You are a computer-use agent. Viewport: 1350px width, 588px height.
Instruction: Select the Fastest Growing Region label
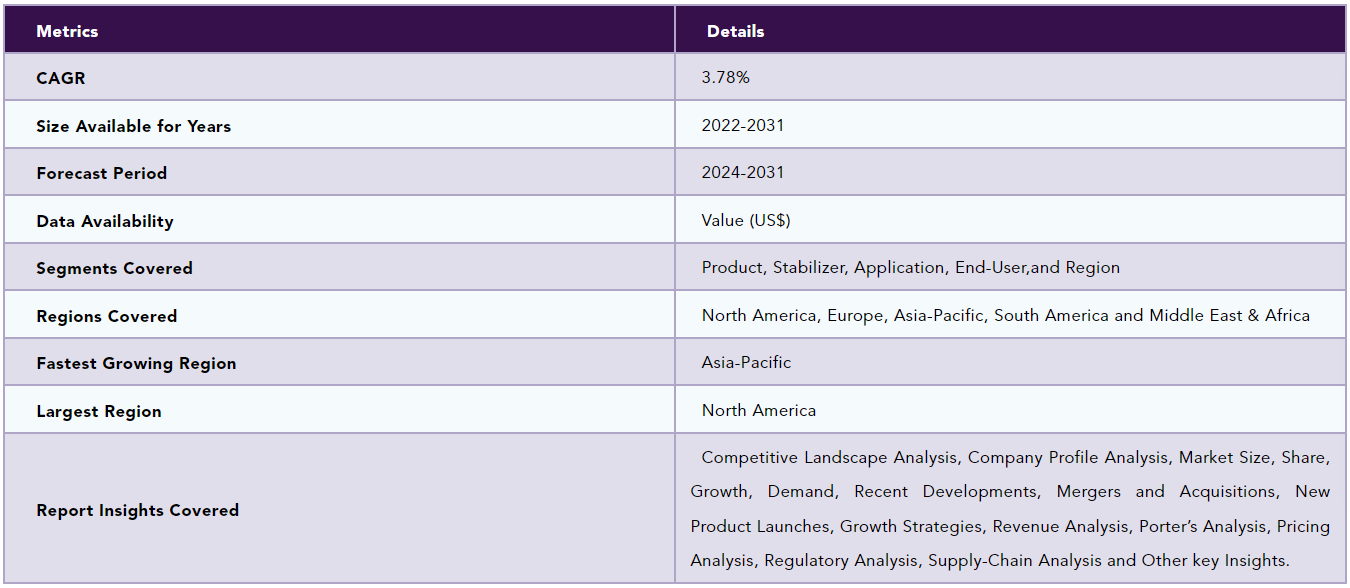pyautogui.click(x=136, y=363)
